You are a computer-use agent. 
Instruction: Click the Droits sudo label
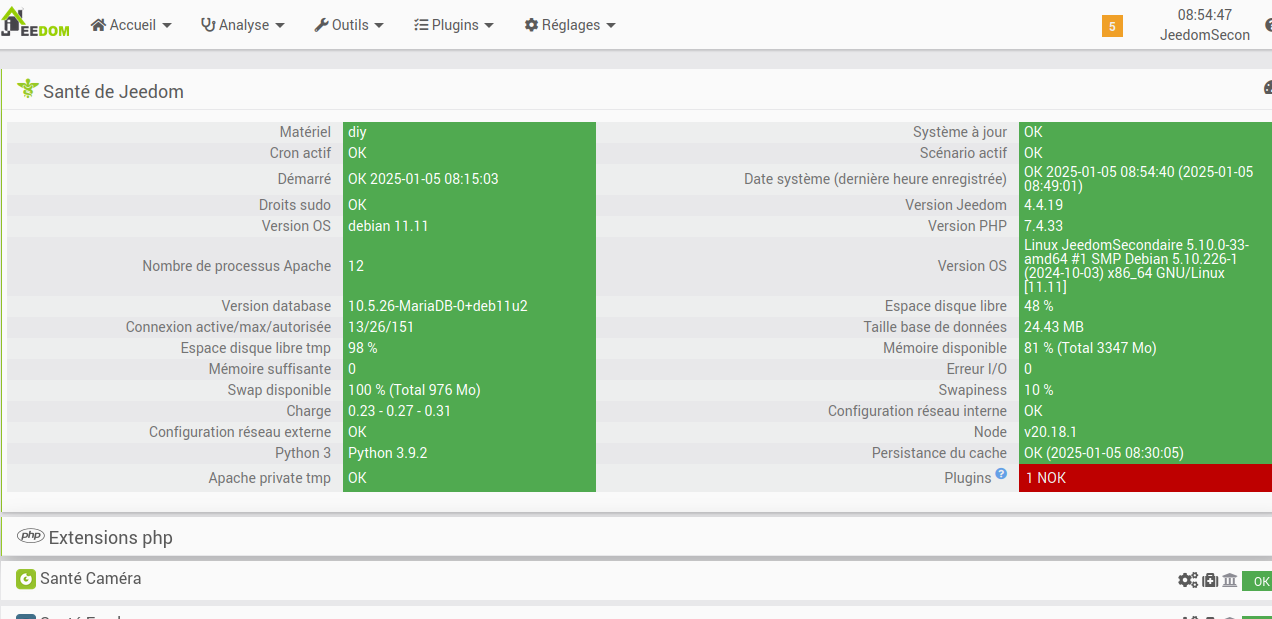click(295, 205)
